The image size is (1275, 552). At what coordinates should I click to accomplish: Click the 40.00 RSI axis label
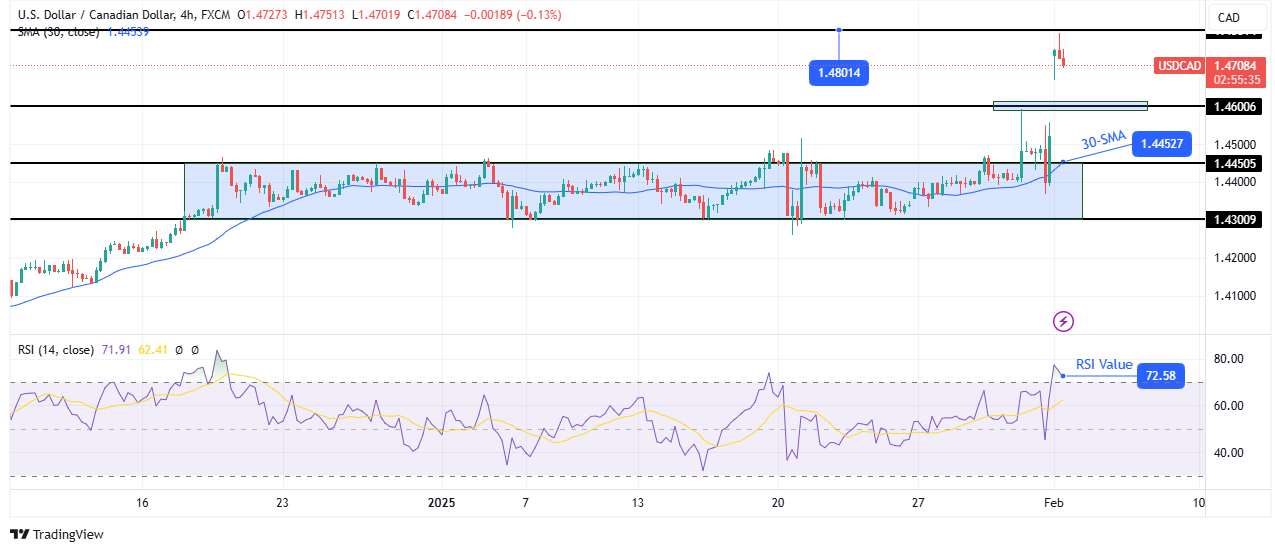point(1229,452)
